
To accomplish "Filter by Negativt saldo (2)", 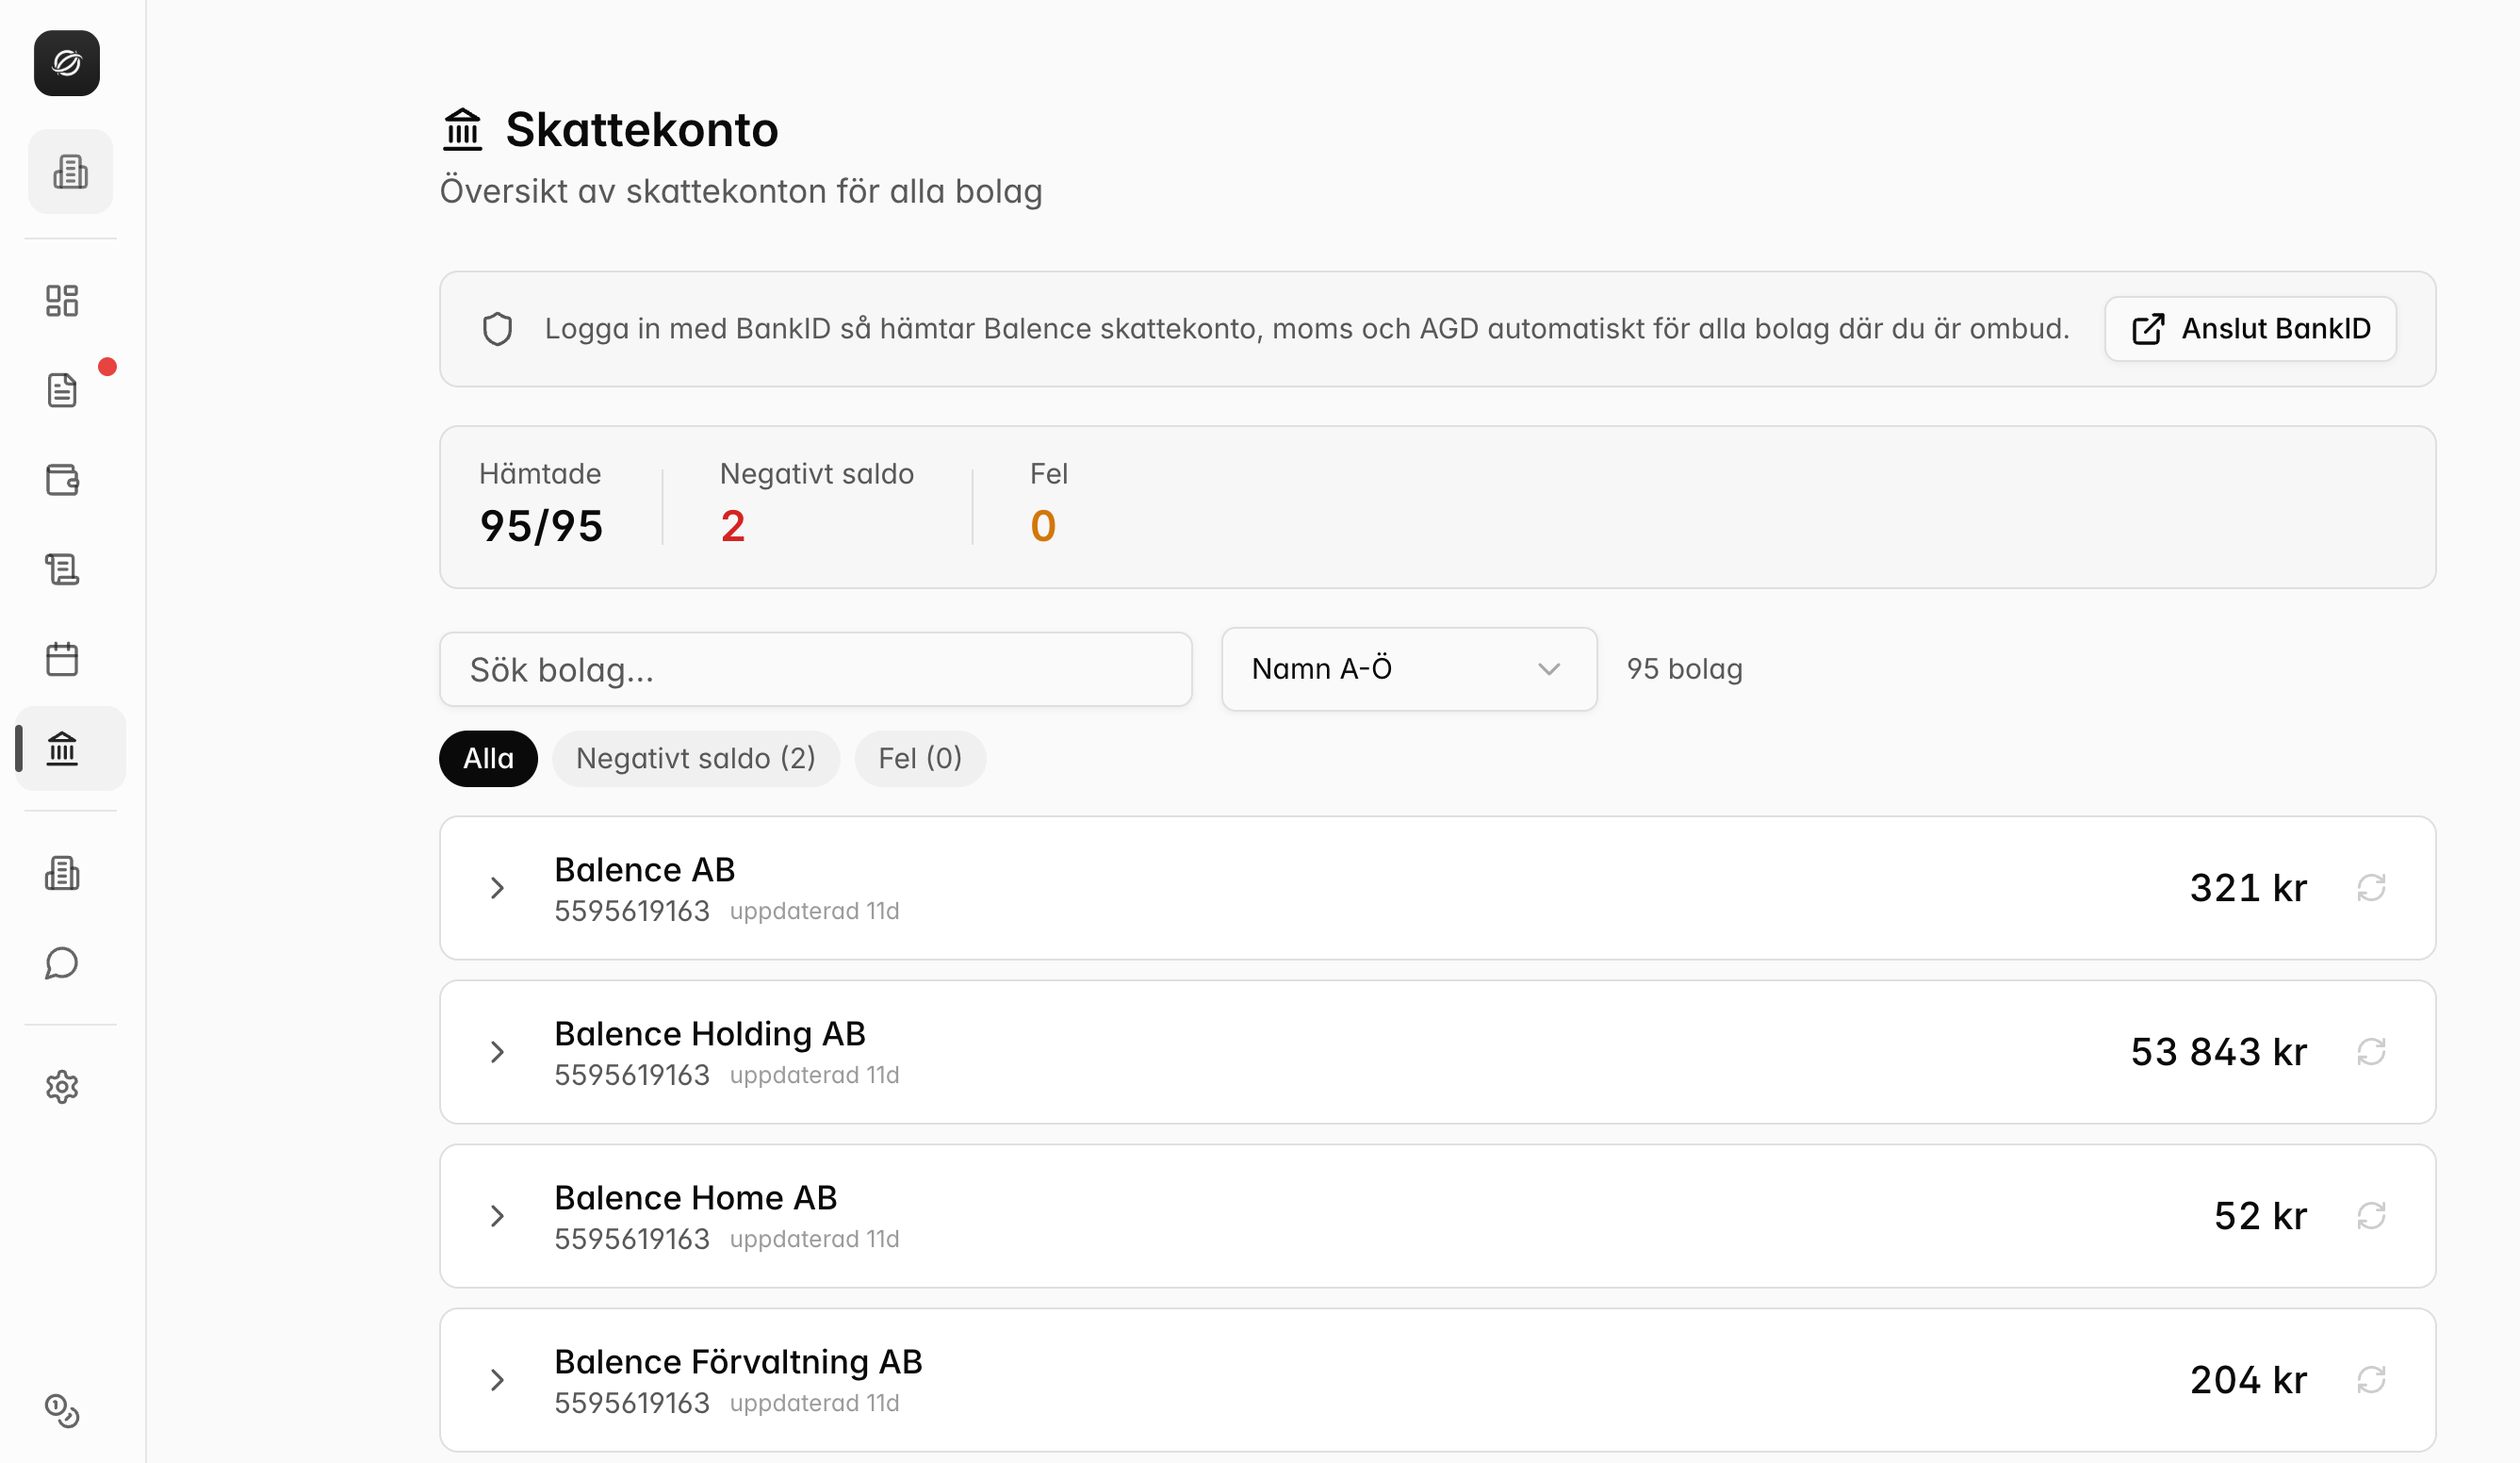I will 696,758.
